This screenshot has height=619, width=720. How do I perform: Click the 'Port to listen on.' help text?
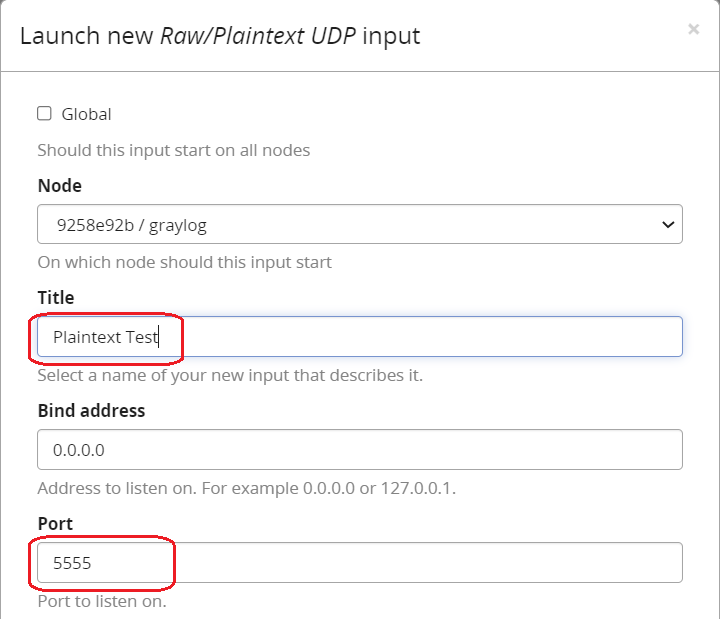coord(102,602)
